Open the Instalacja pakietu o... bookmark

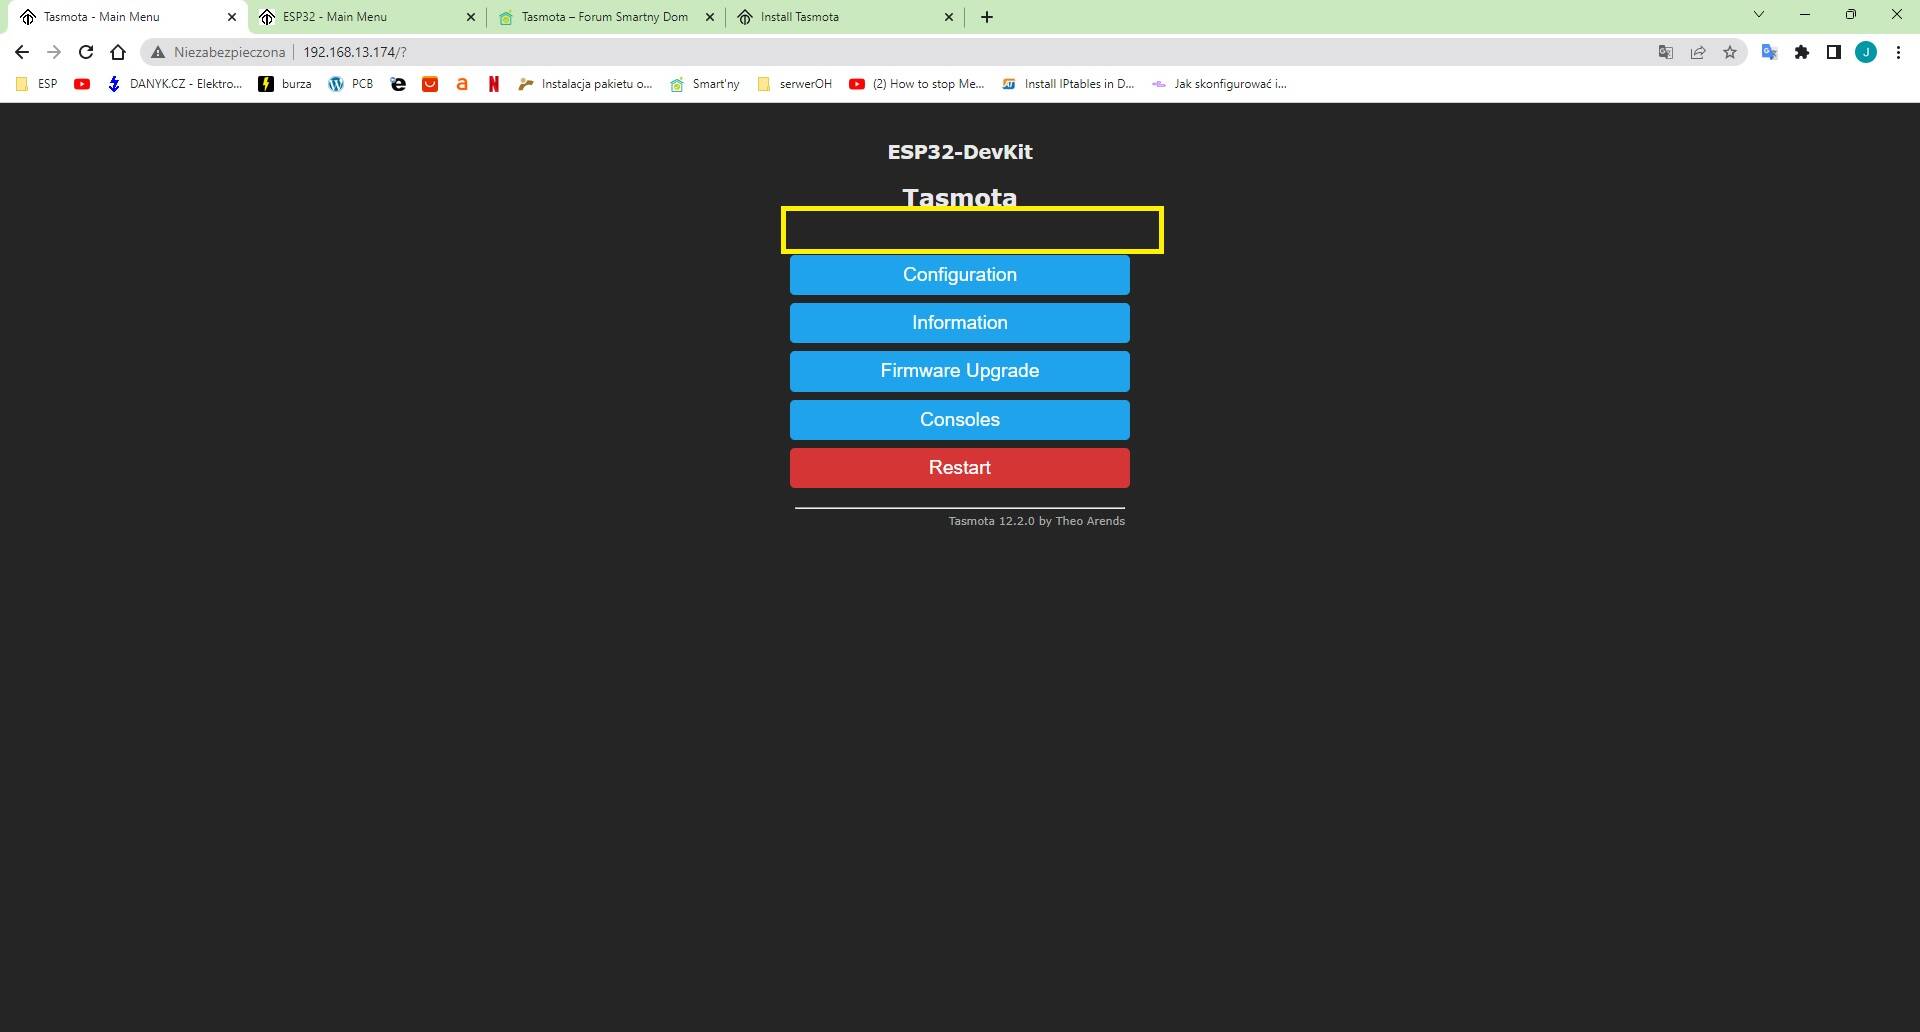point(585,84)
